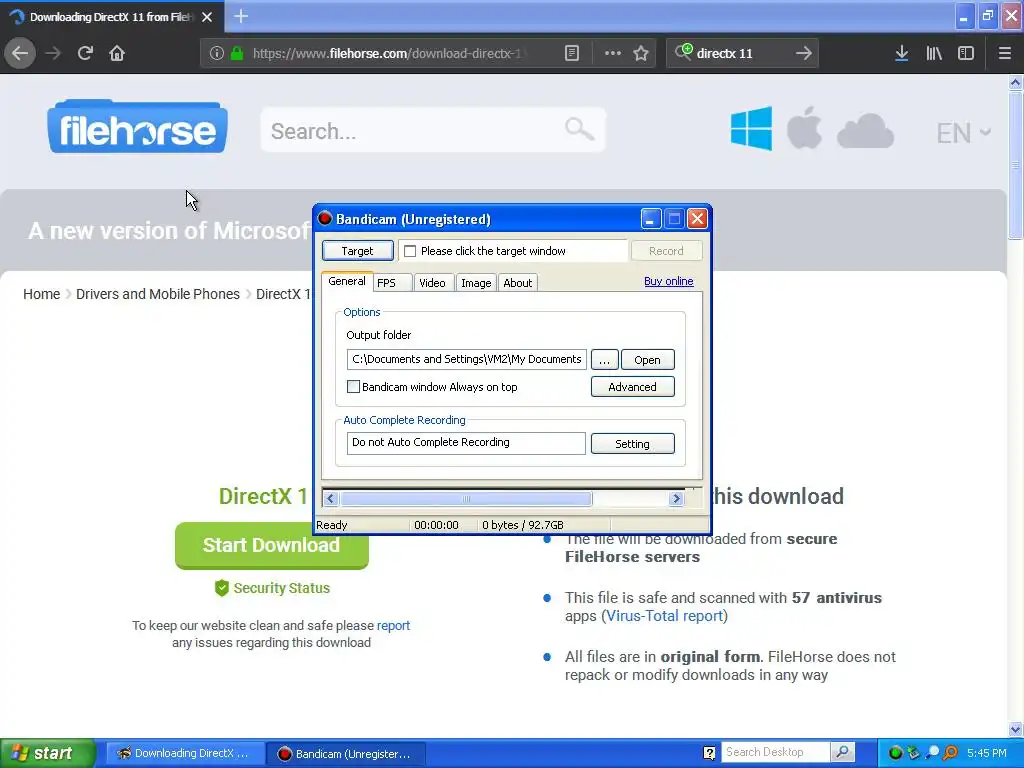Click the Firefox forward arrow
The height and width of the screenshot is (768, 1024).
(x=54, y=53)
